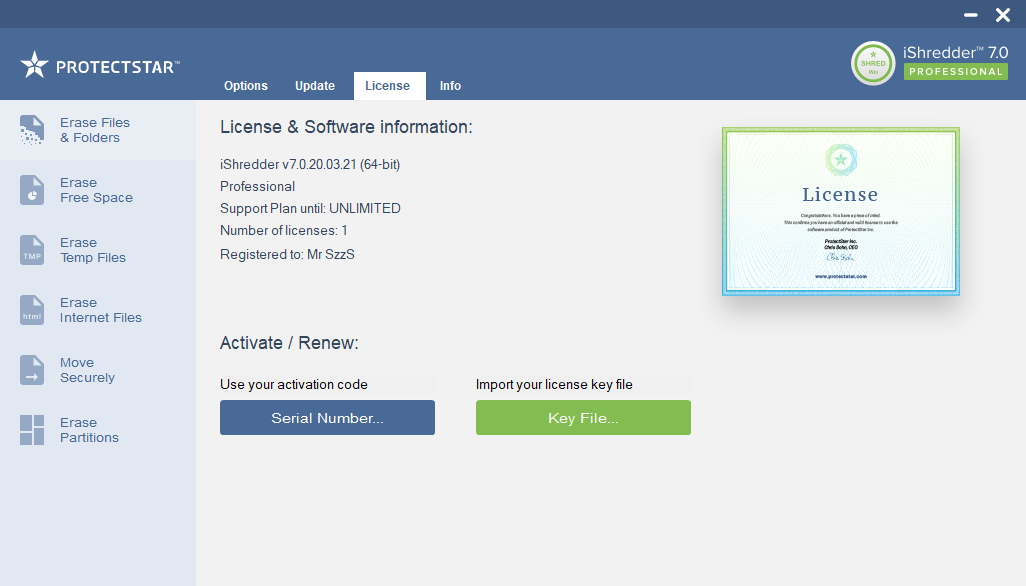Click the 'Professional' edition text line
This screenshot has height=586, width=1026.
[257, 186]
